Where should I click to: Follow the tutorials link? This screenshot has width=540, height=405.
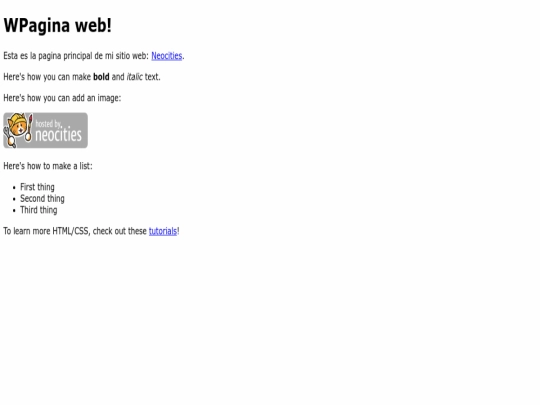(163, 231)
